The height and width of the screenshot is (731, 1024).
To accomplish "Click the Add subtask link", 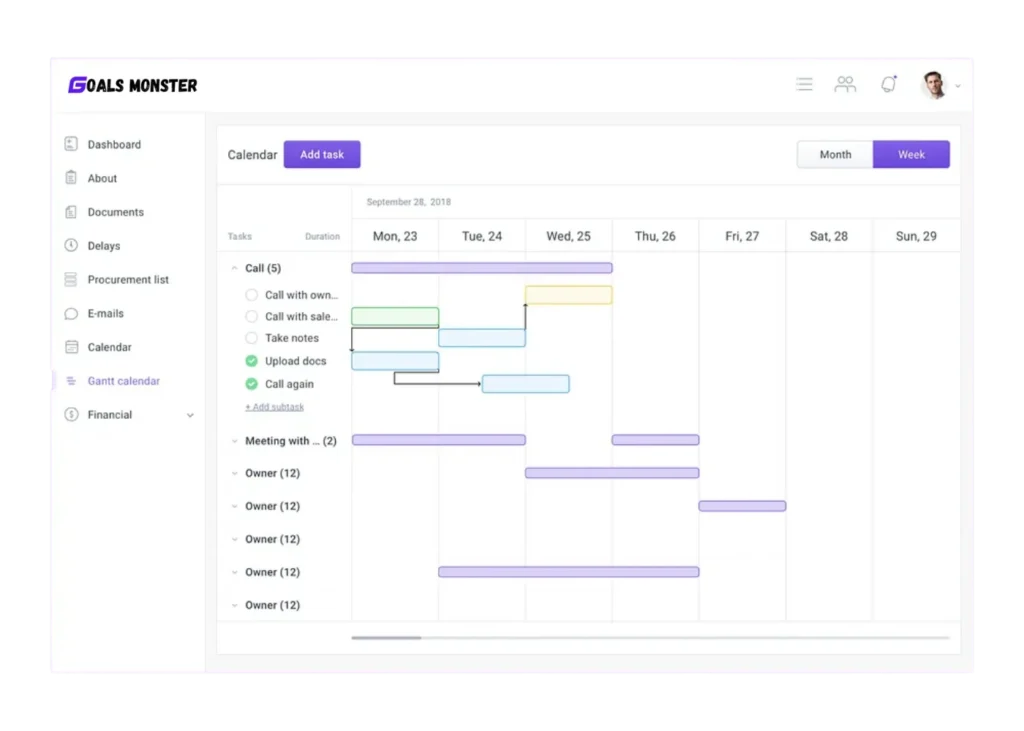I will [x=274, y=407].
